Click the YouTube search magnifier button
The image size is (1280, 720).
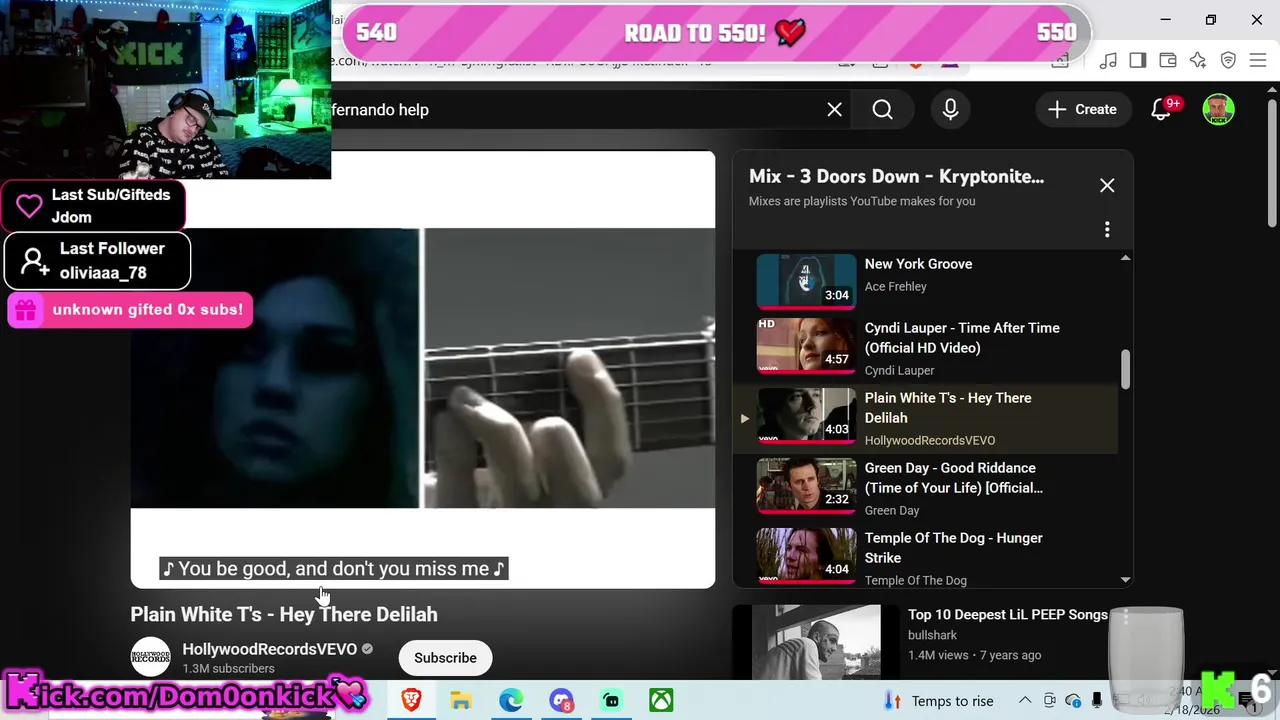[882, 109]
